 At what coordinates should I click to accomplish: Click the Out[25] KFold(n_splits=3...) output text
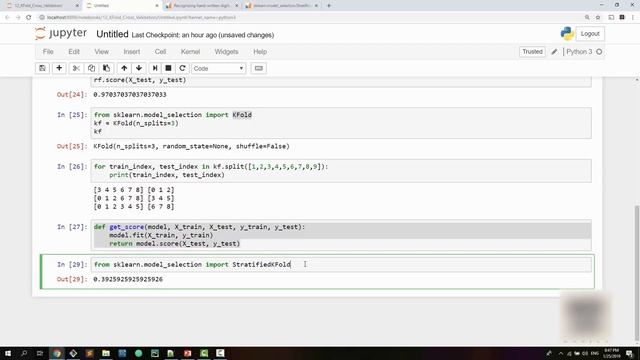191,146
